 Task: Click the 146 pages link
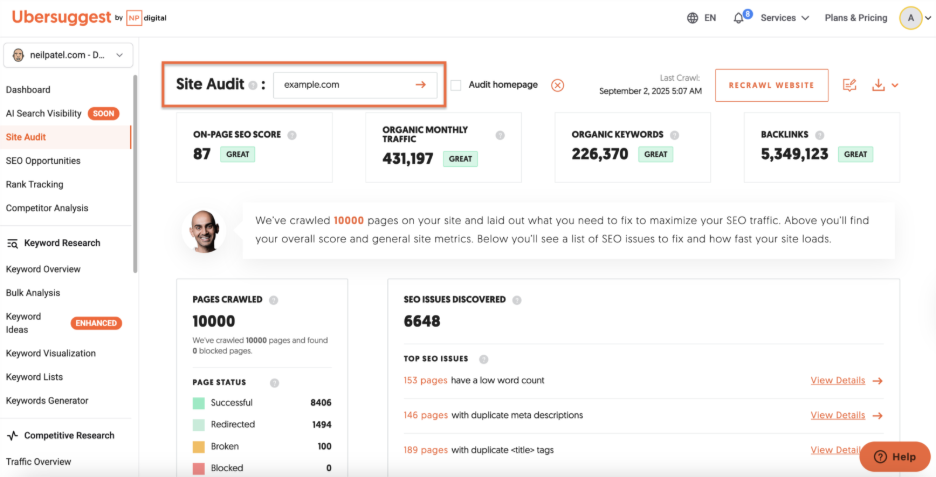[425, 415]
